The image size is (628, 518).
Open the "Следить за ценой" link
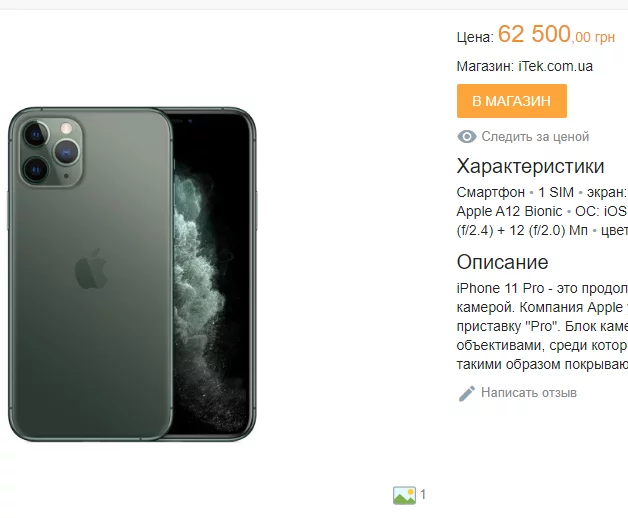535,137
